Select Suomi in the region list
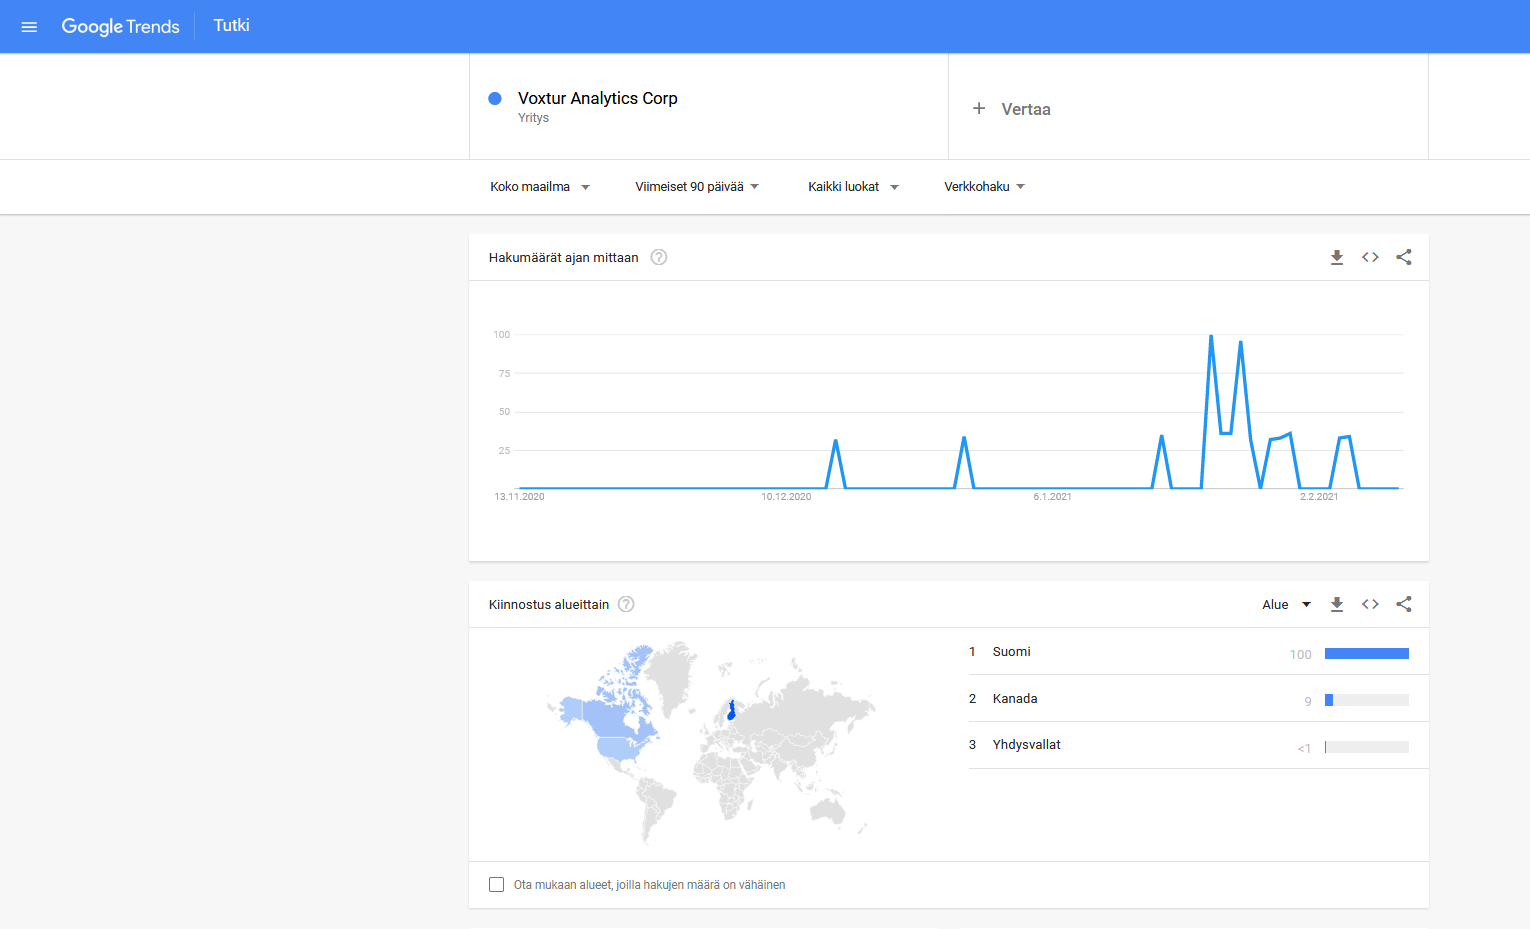This screenshot has height=929, width=1530. click(1011, 652)
